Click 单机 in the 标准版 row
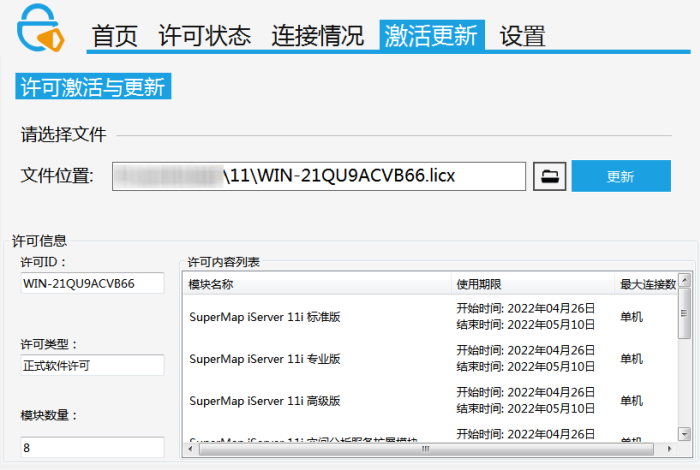Screen dimensions: 700x470 (x=631, y=317)
